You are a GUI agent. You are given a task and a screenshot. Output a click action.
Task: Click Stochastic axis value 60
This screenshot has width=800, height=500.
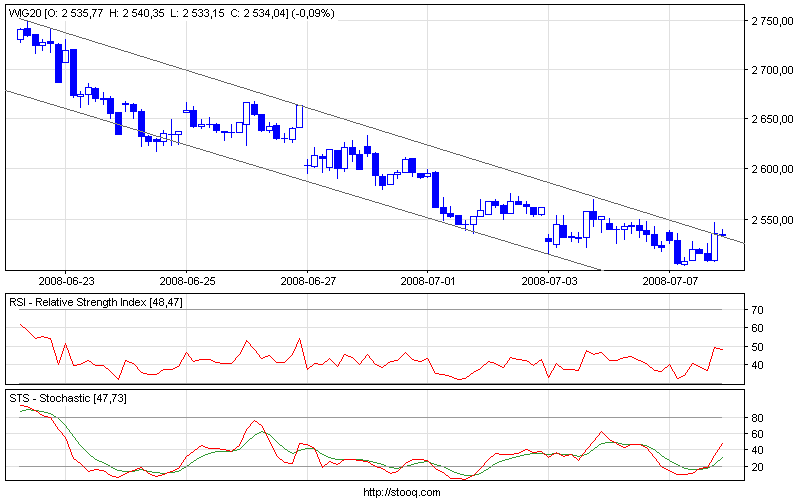coord(757,434)
